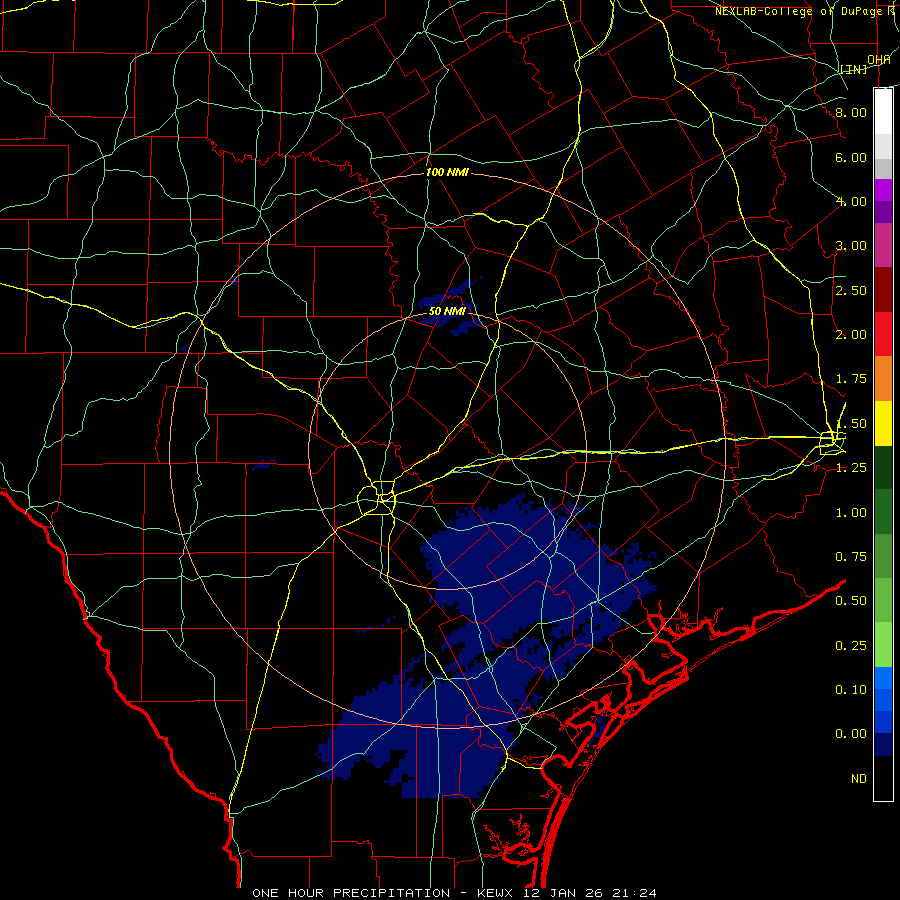Click the '1.50' legend value
Screen dimensions: 900x900
851,424
